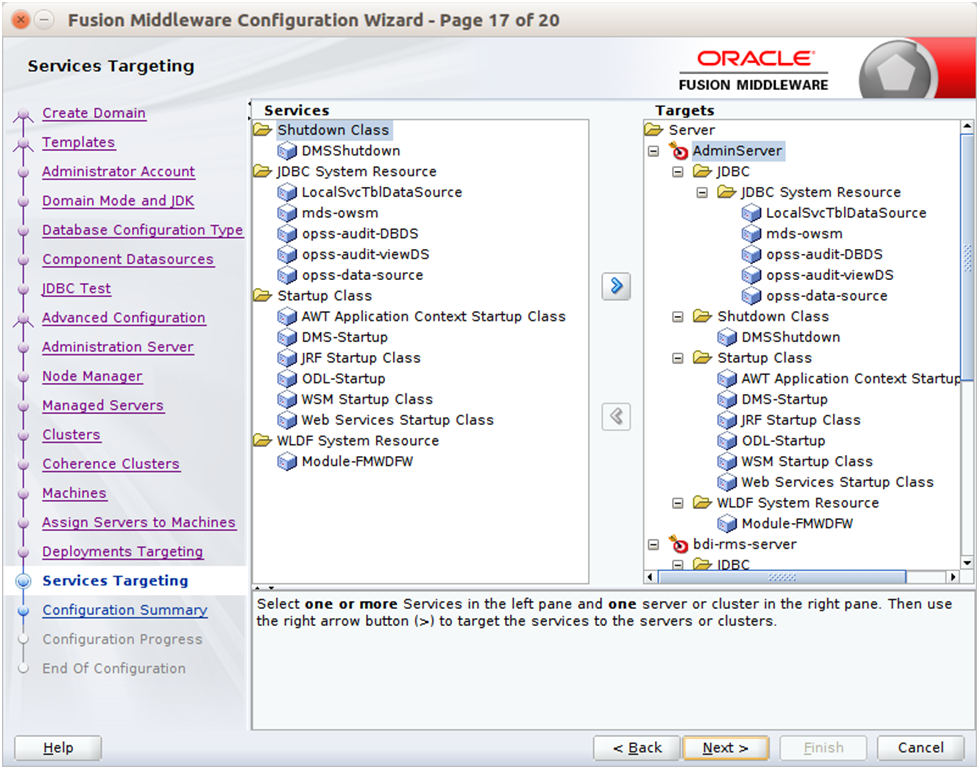979x769 pixels.
Task: Select opss-data-source under AdminServer in Targets
Action: click(x=827, y=296)
